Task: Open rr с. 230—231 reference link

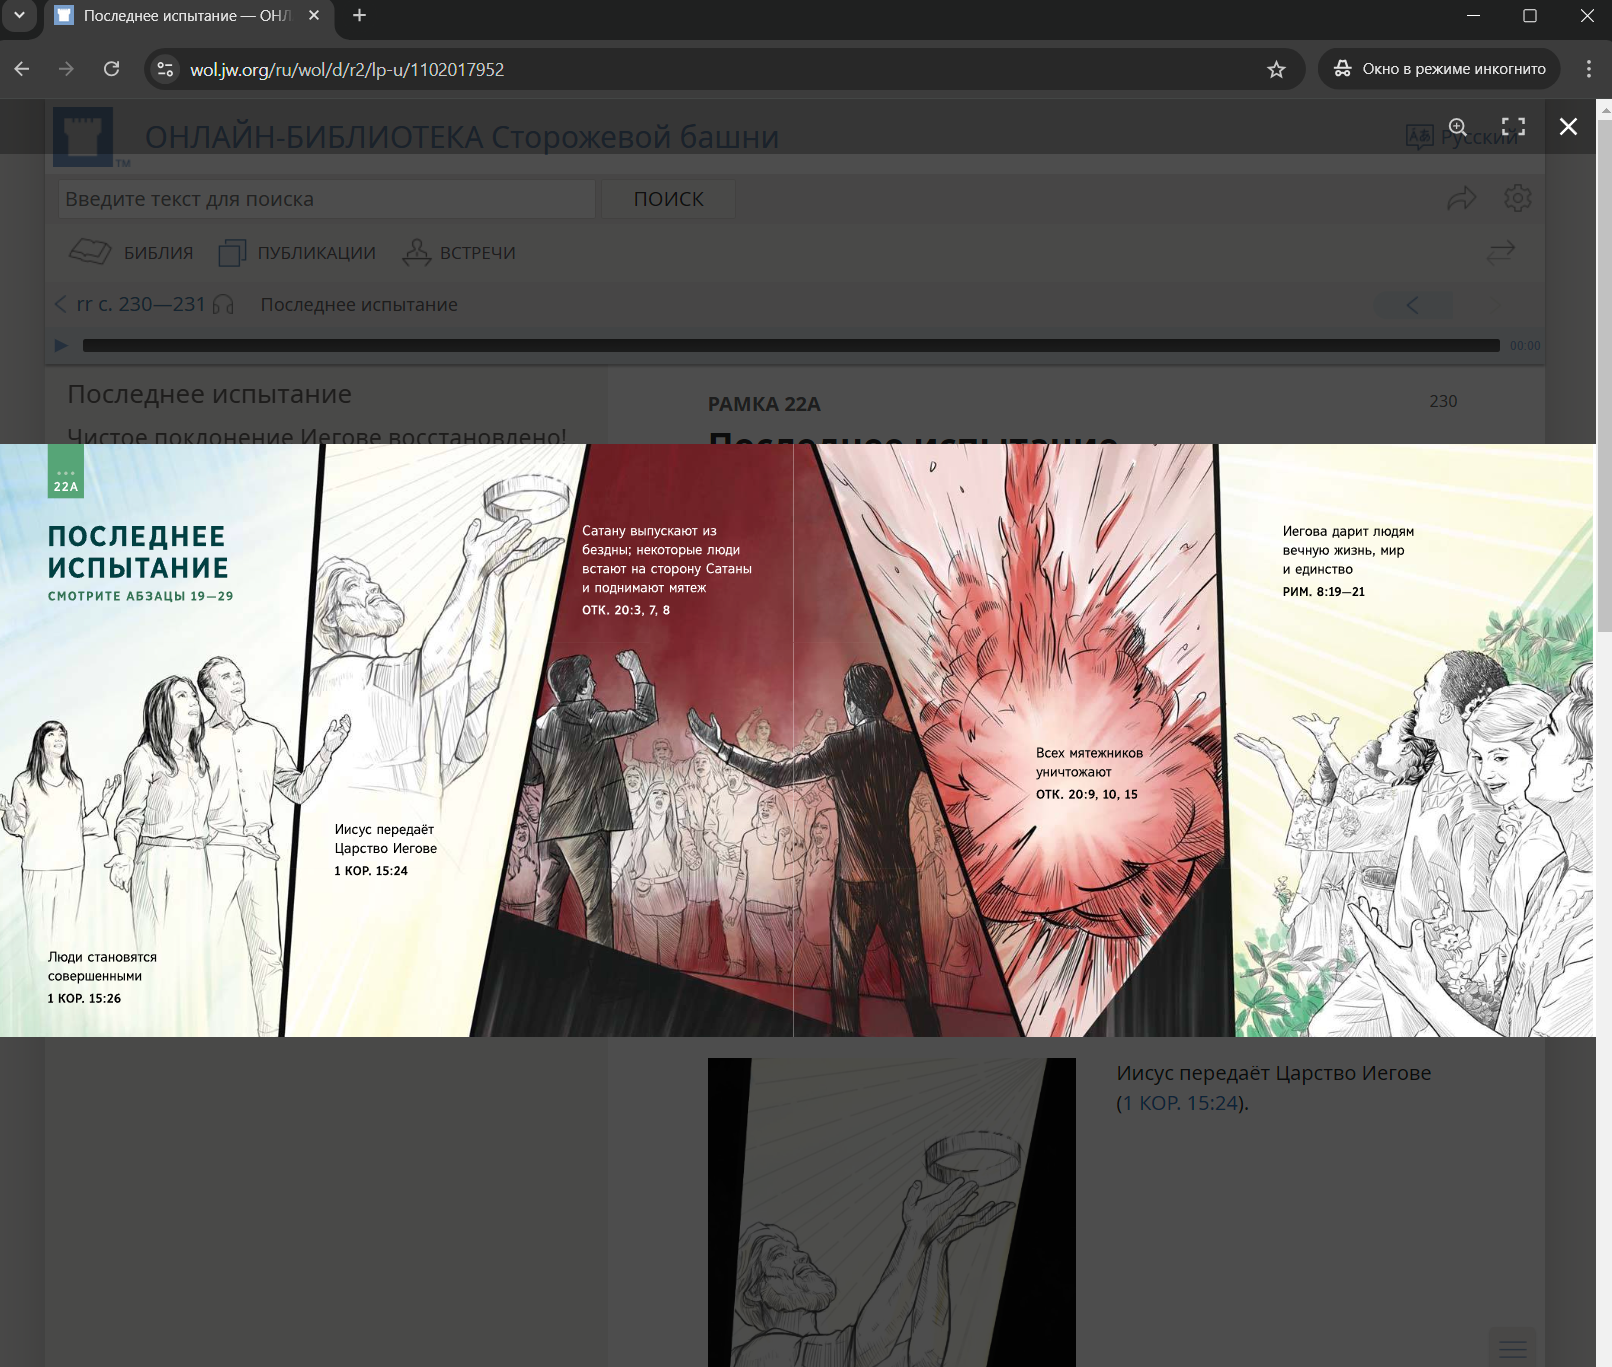Action: (x=141, y=304)
